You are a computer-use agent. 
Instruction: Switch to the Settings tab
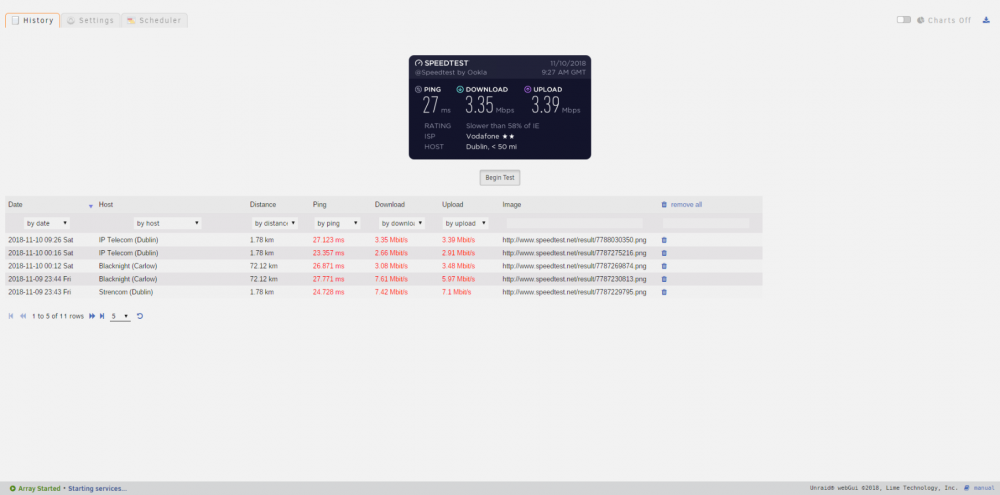pos(91,20)
